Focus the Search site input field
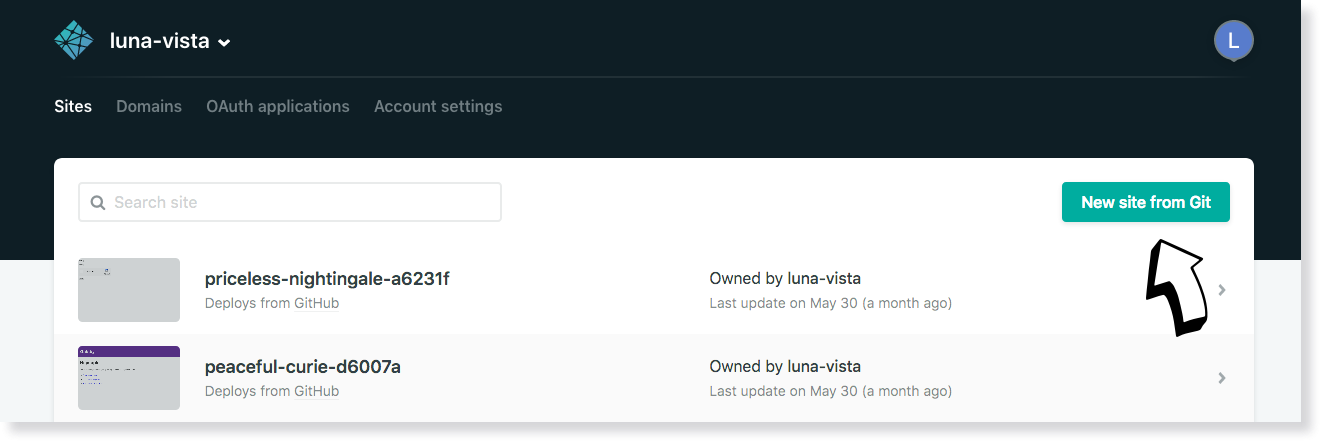The image size is (1321, 442). click(300, 202)
